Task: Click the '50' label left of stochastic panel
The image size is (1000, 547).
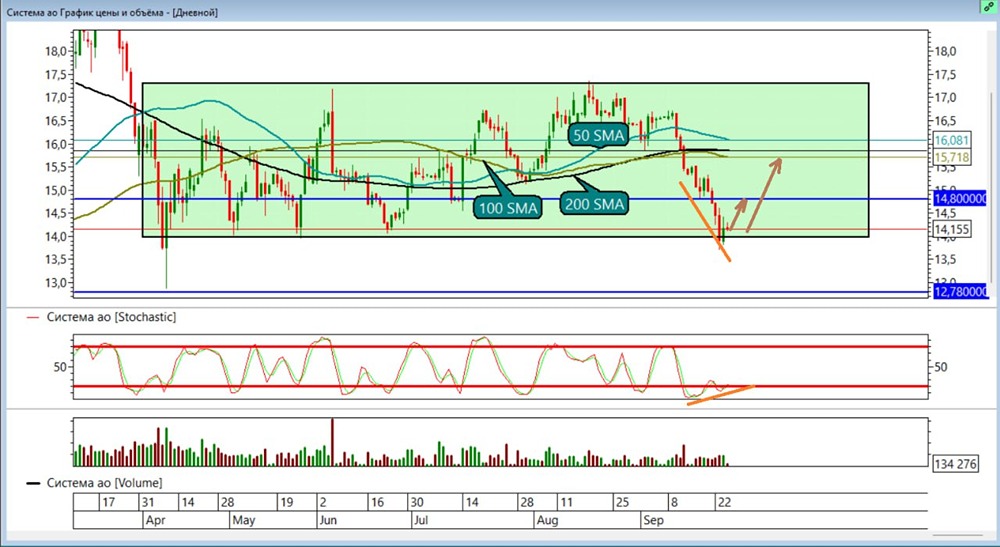Action: click(61, 367)
